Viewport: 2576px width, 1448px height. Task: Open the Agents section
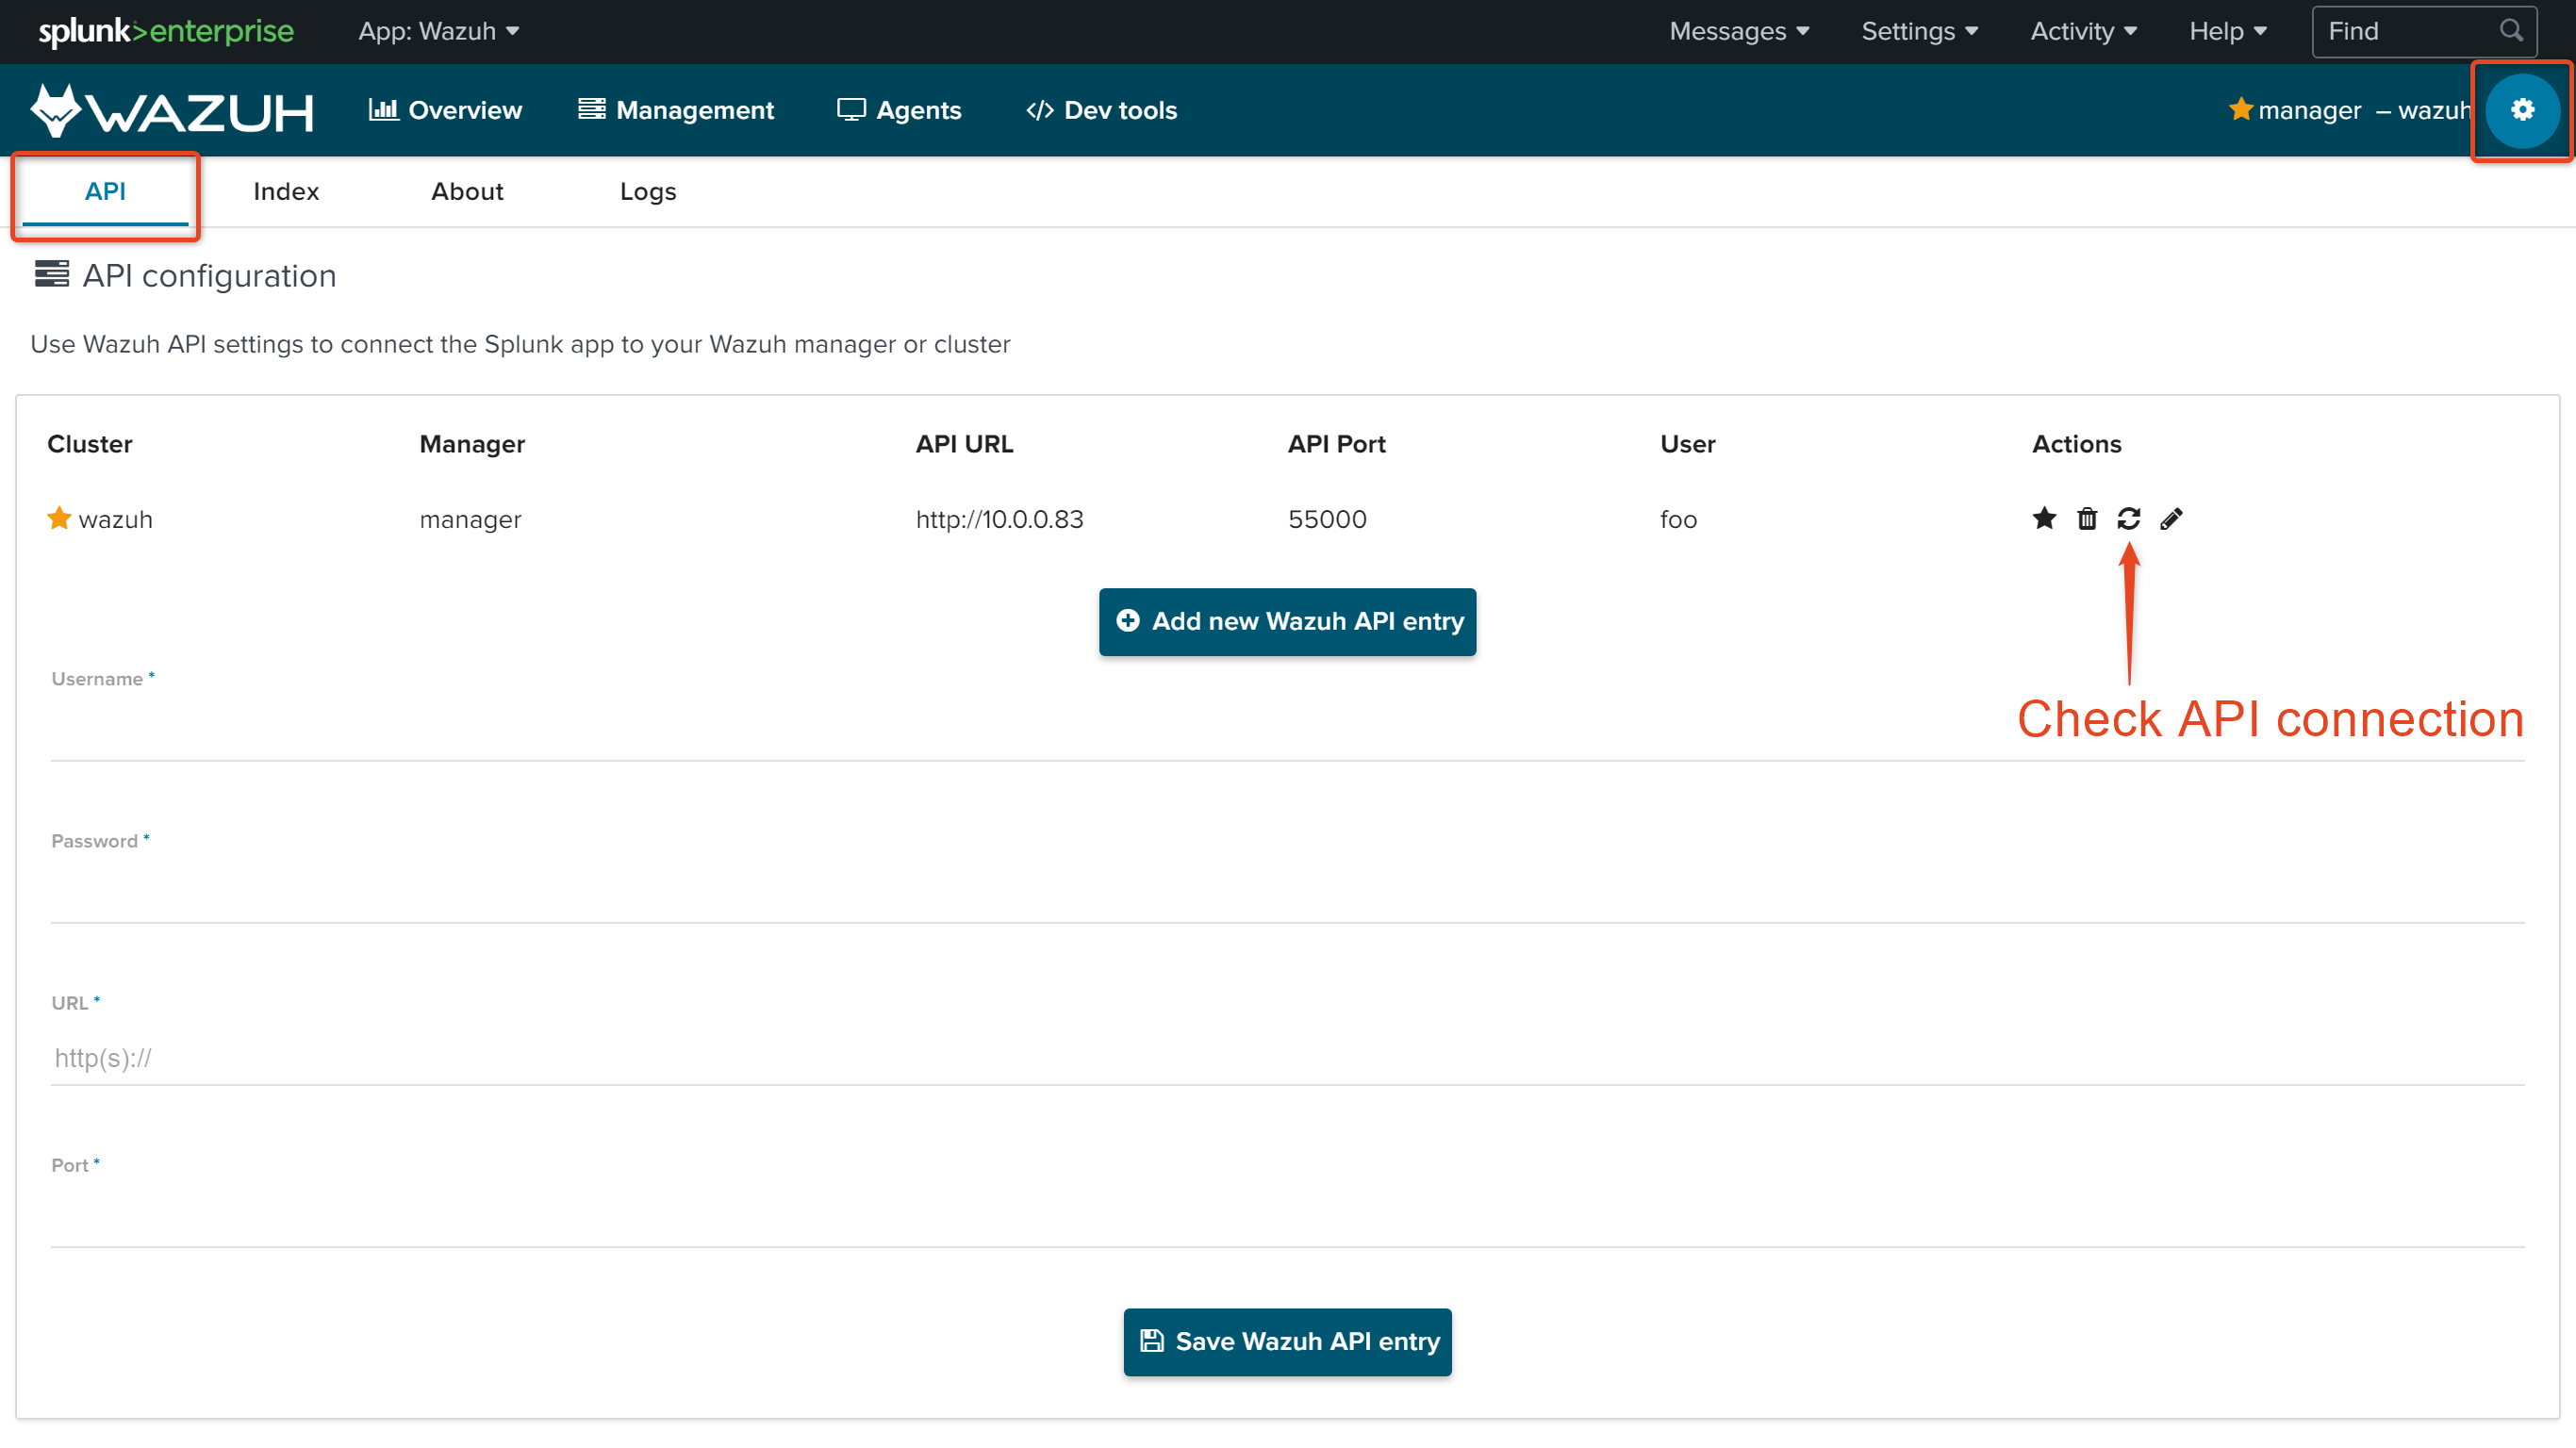pos(899,110)
